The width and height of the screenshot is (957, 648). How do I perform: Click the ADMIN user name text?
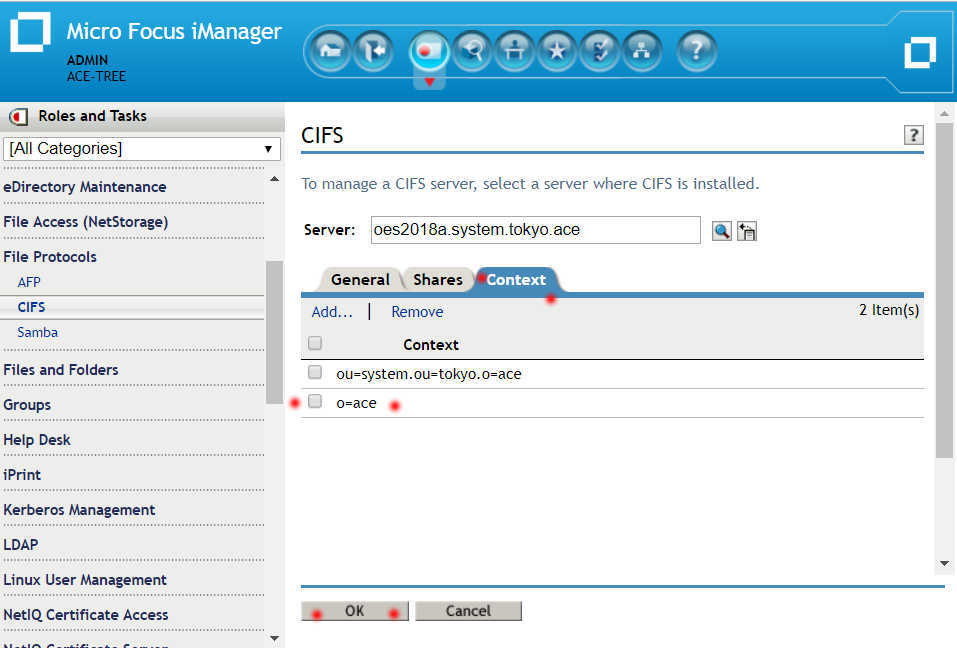87,60
